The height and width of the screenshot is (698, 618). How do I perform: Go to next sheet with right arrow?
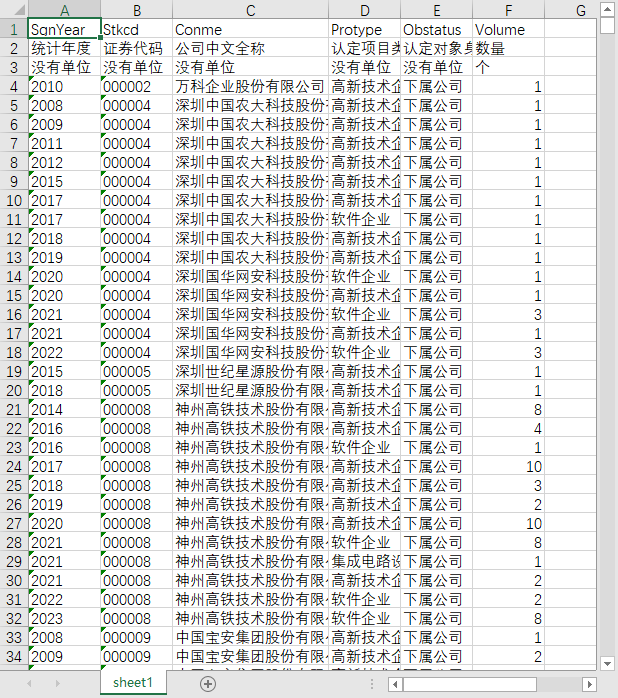click(57, 683)
